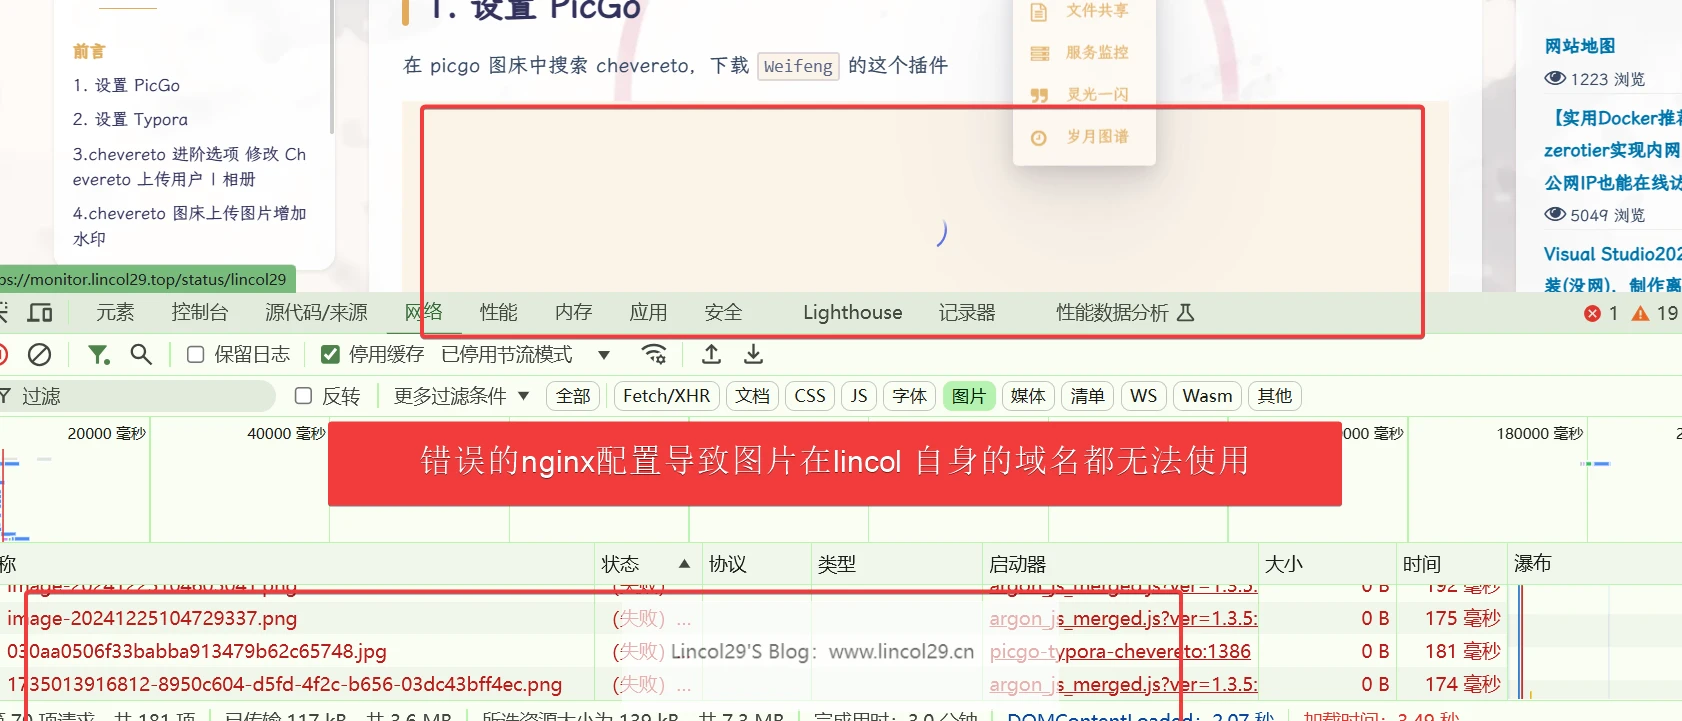Open the 安全 tab
This screenshot has height=721, width=1682.
(x=723, y=313)
